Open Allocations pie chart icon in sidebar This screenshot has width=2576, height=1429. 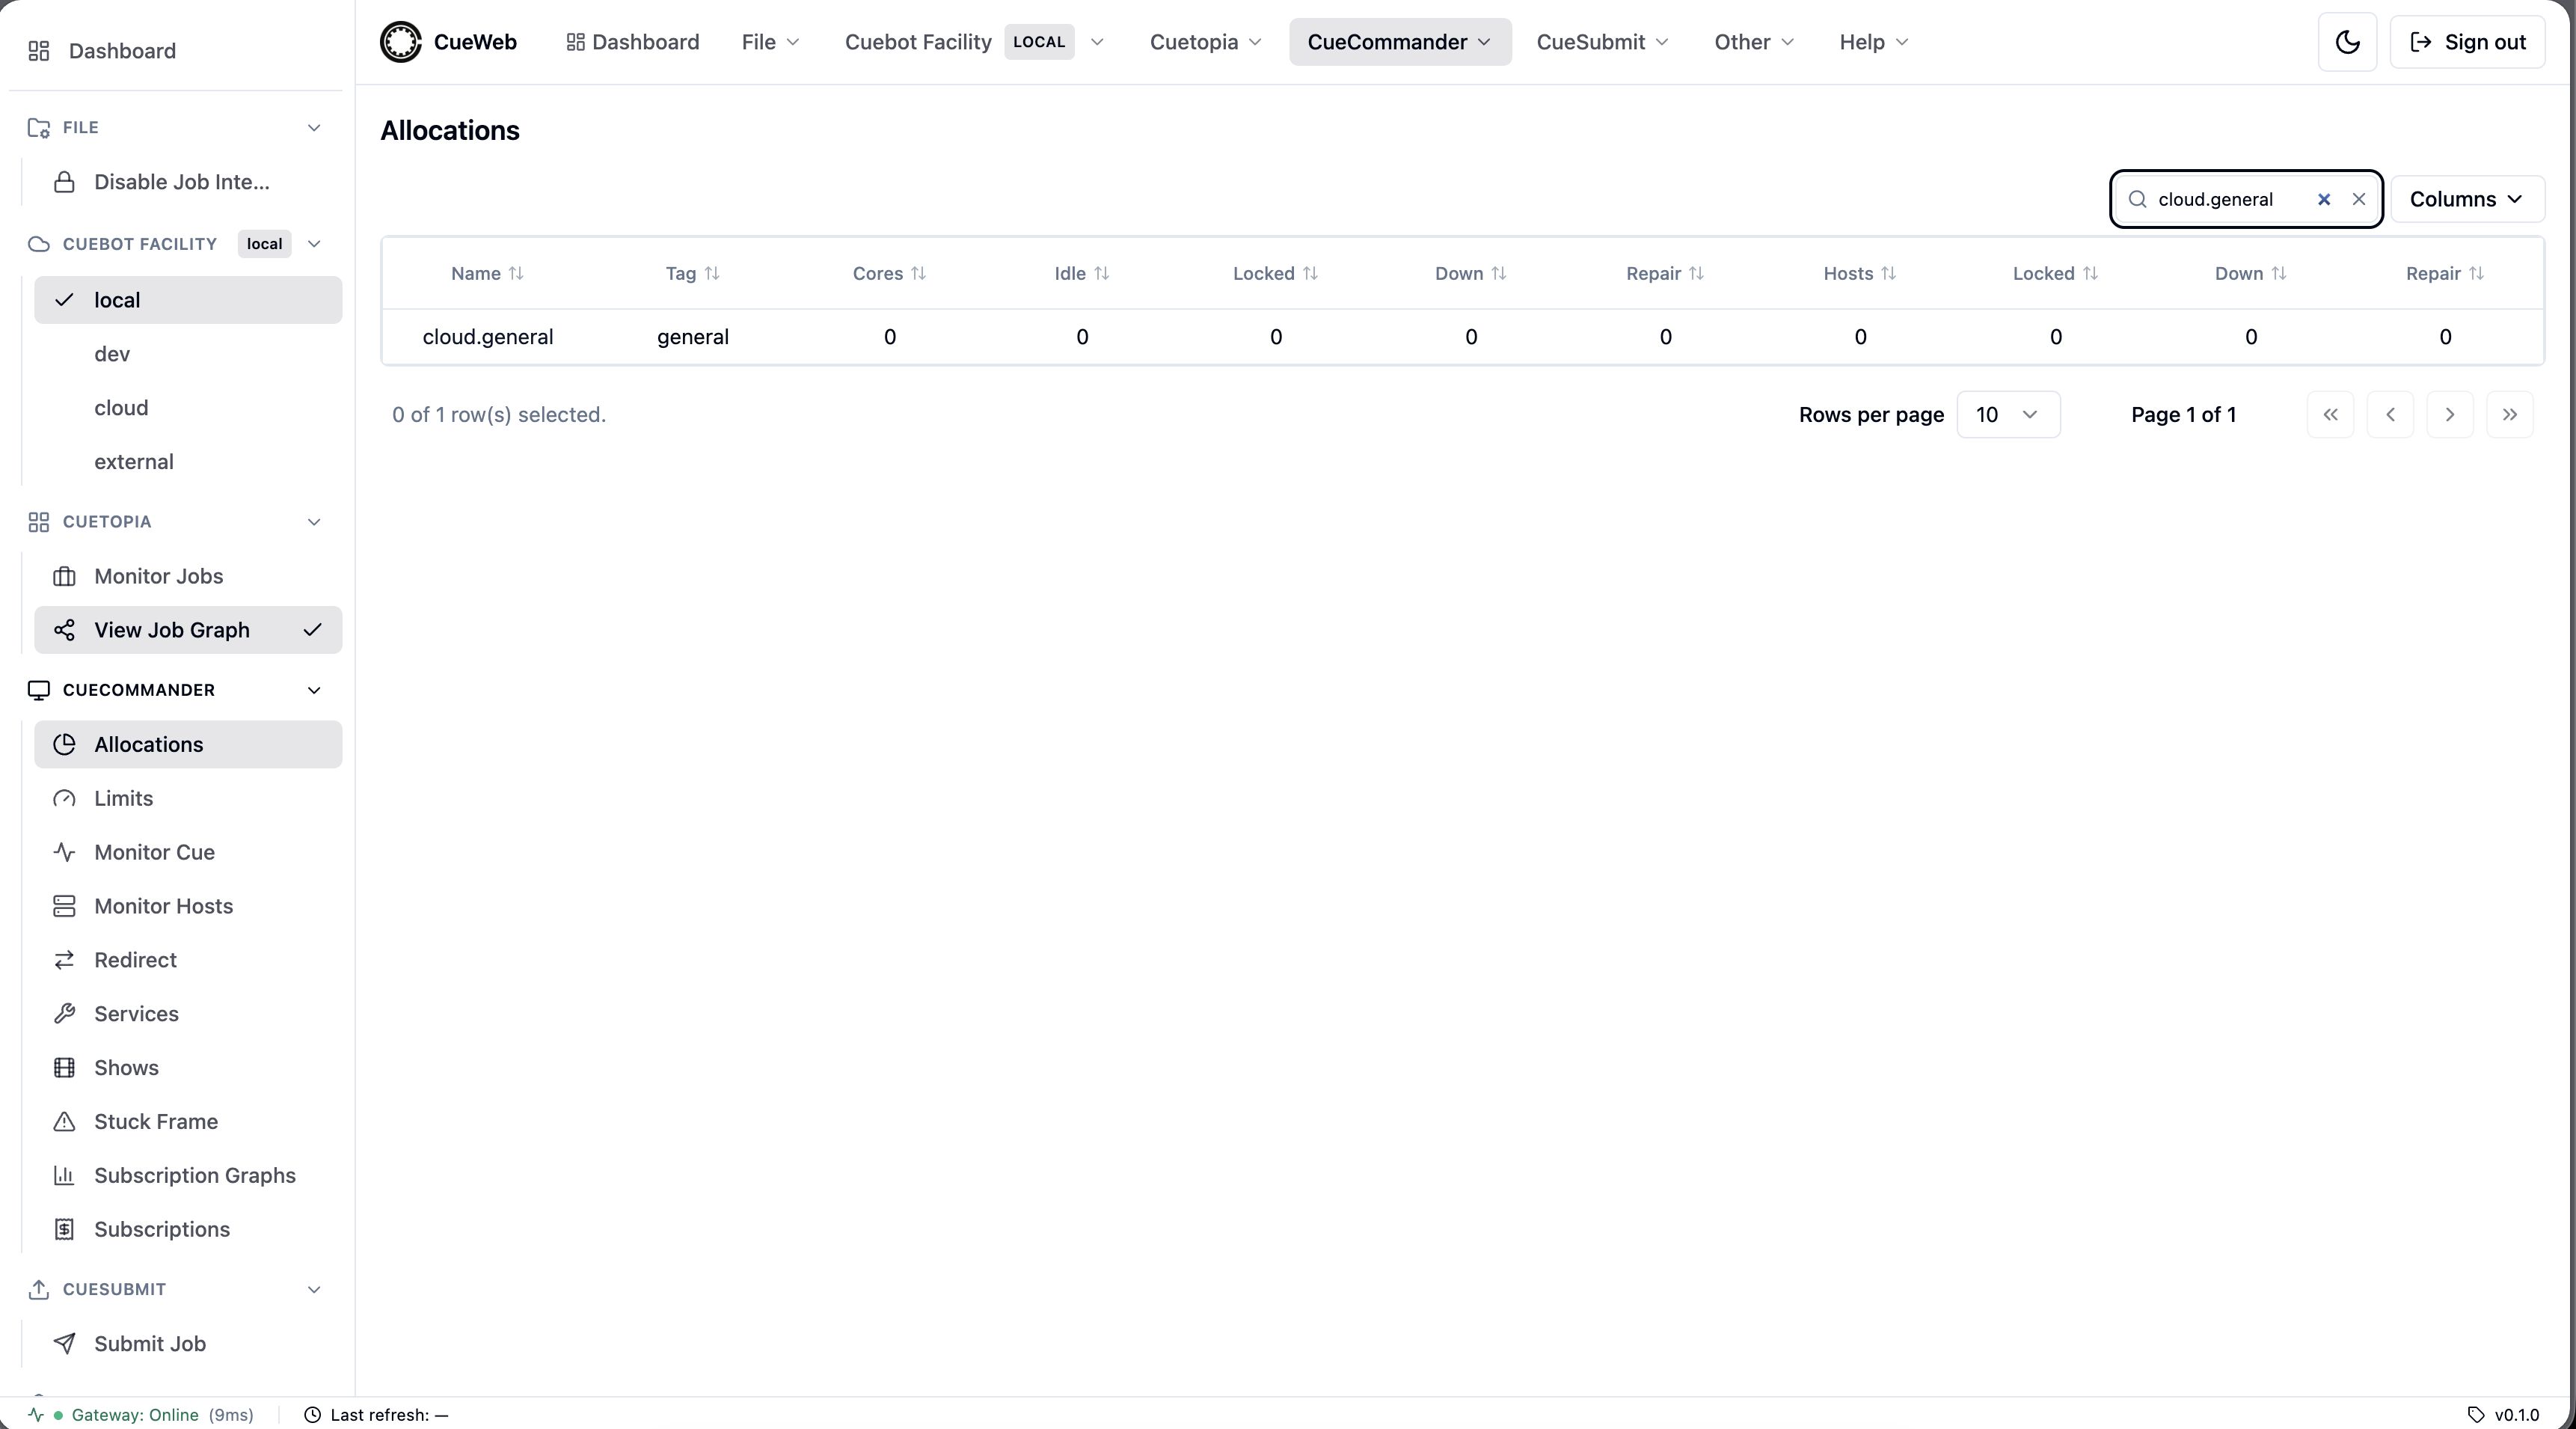point(64,744)
